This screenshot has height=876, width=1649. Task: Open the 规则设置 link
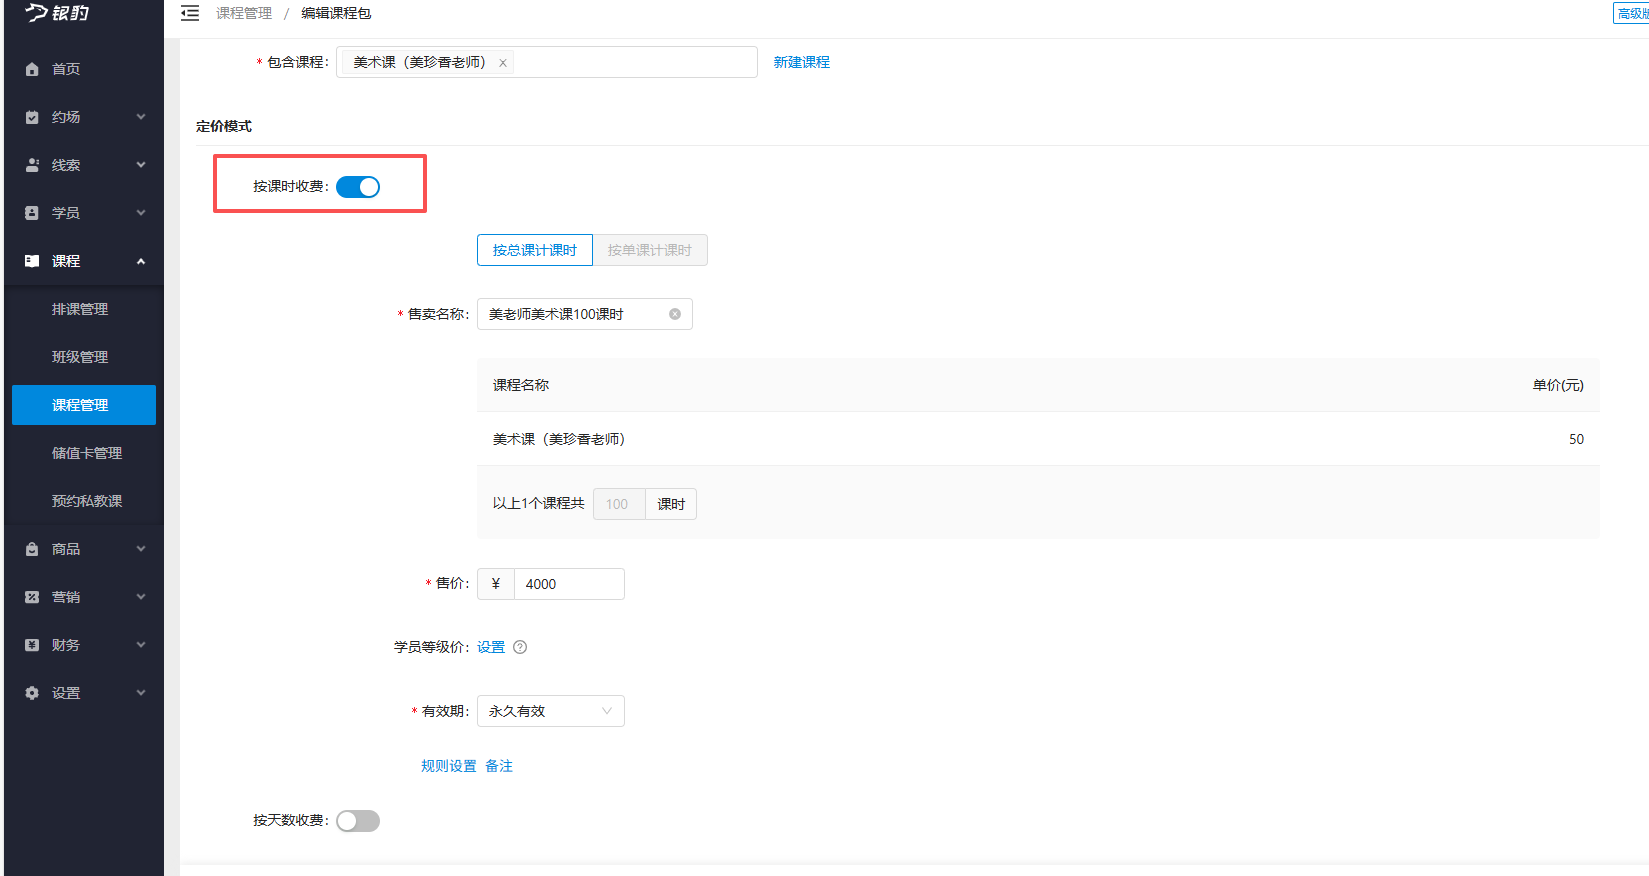[449, 766]
